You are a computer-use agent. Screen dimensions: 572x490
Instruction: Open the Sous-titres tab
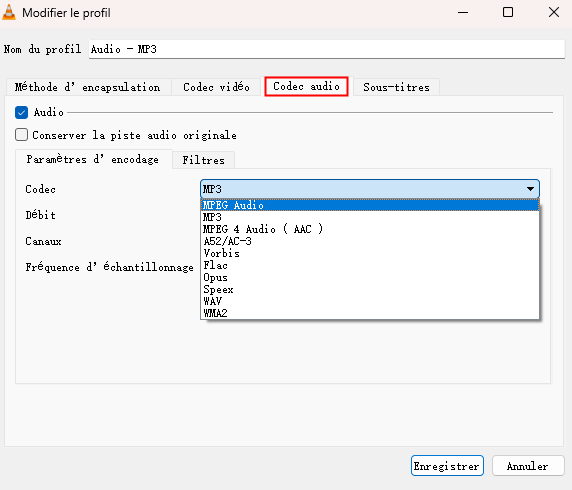(397, 87)
